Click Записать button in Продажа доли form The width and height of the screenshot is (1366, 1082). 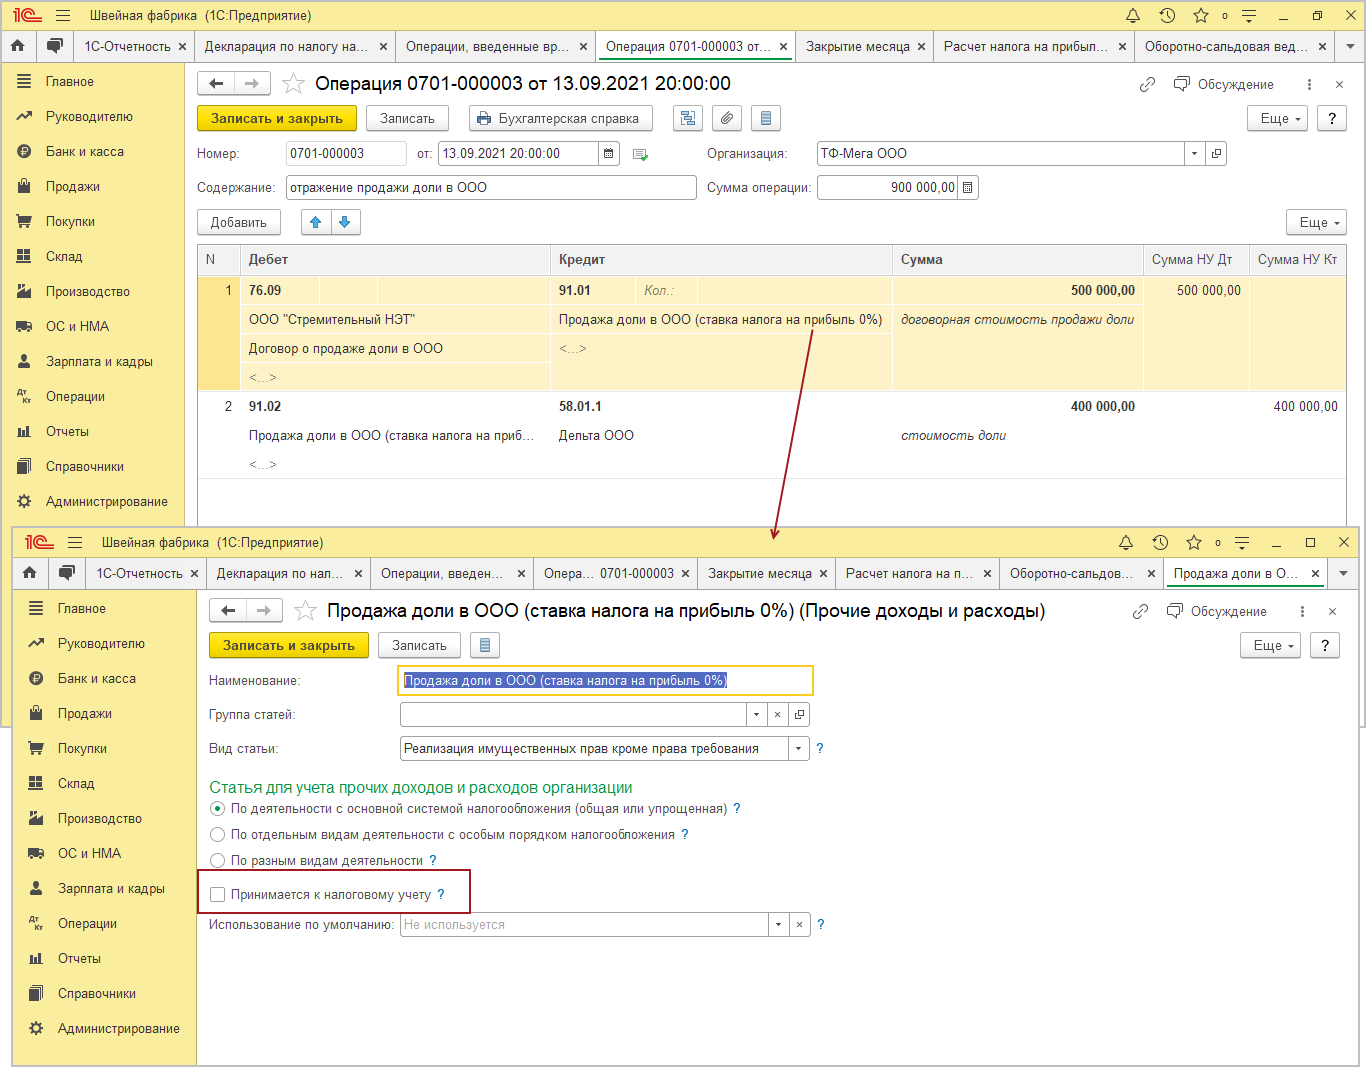pyautogui.click(x=419, y=646)
